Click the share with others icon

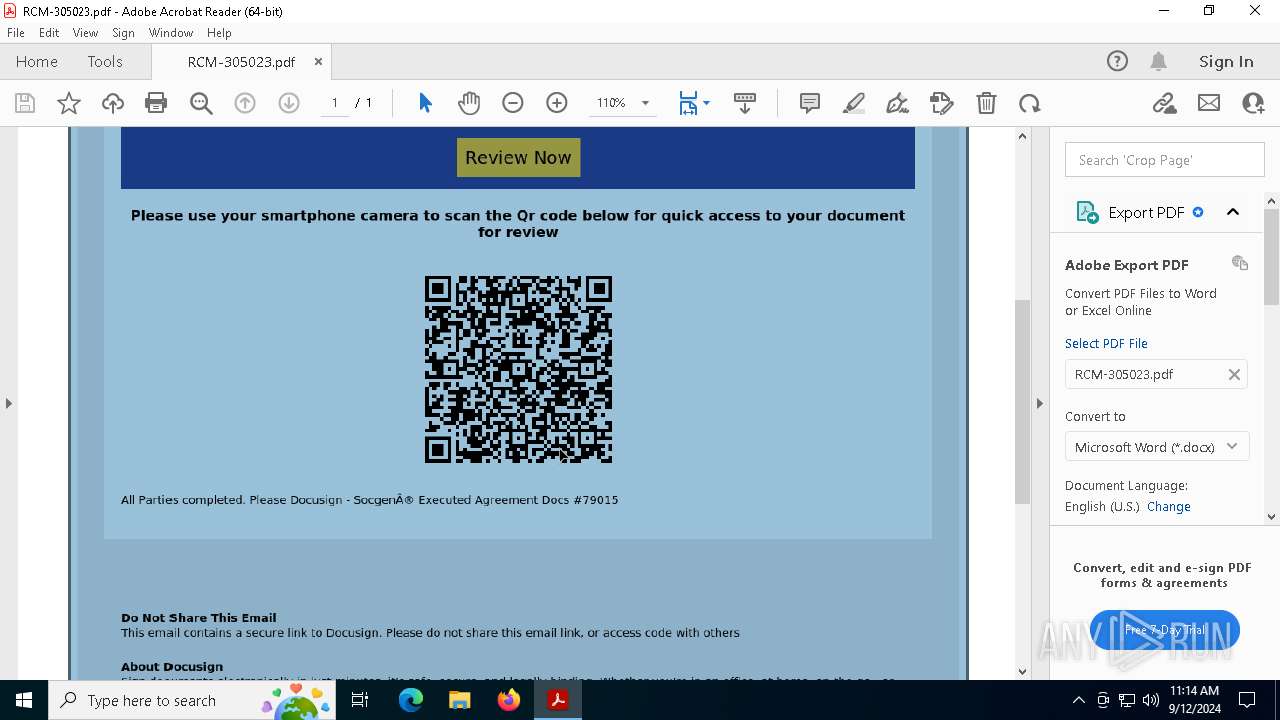coord(1253,103)
